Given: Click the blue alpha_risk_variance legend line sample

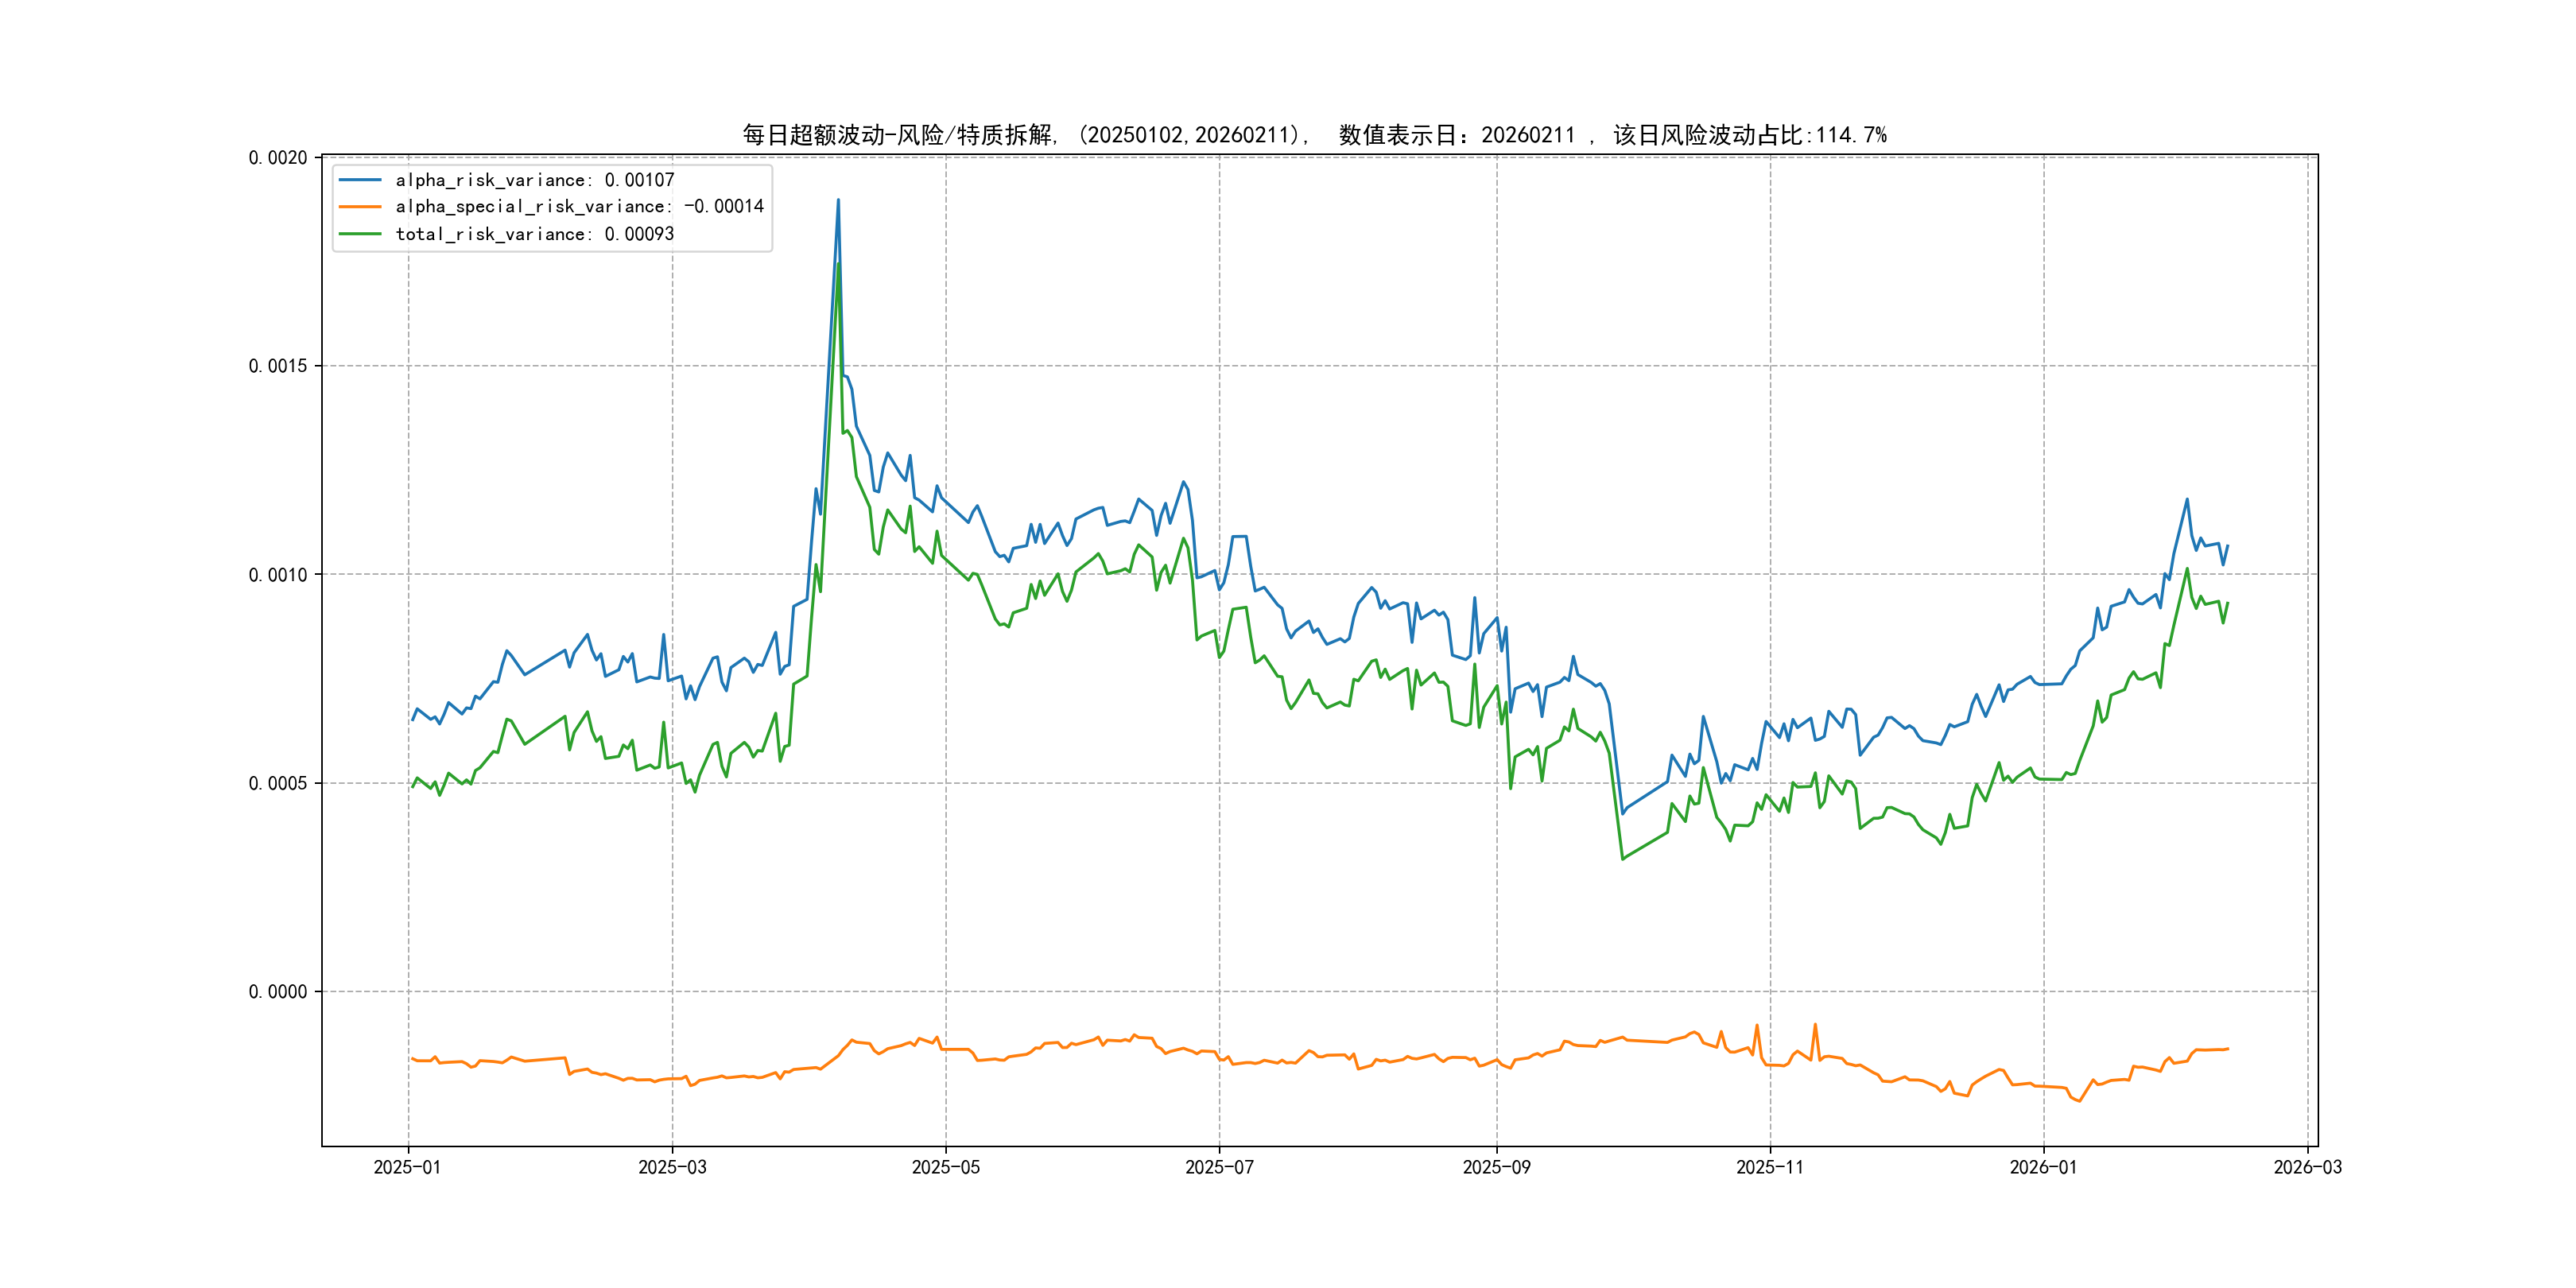Looking at the screenshot, I should pyautogui.click(x=360, y=180).
